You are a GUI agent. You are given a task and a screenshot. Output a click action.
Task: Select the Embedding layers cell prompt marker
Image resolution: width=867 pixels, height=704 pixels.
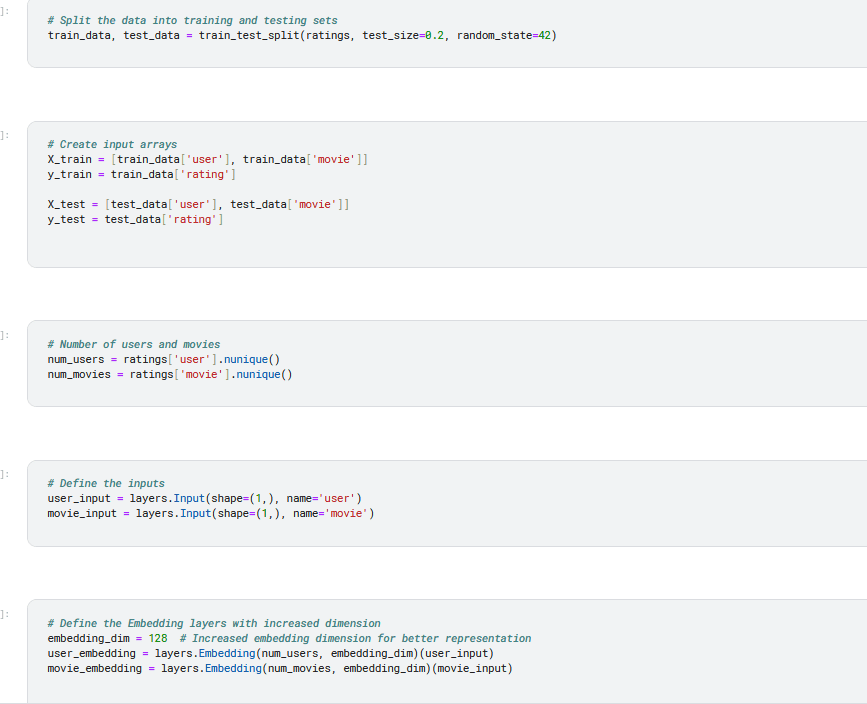(4, 614)
